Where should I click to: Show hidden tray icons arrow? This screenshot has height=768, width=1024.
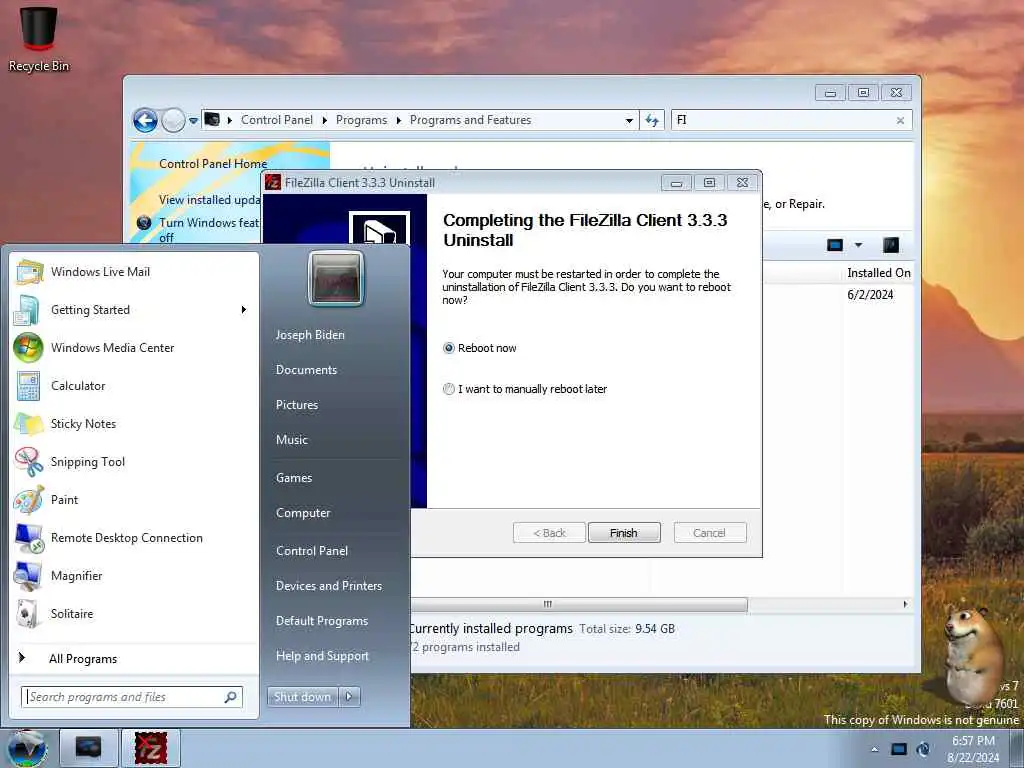tap(874, 749)
